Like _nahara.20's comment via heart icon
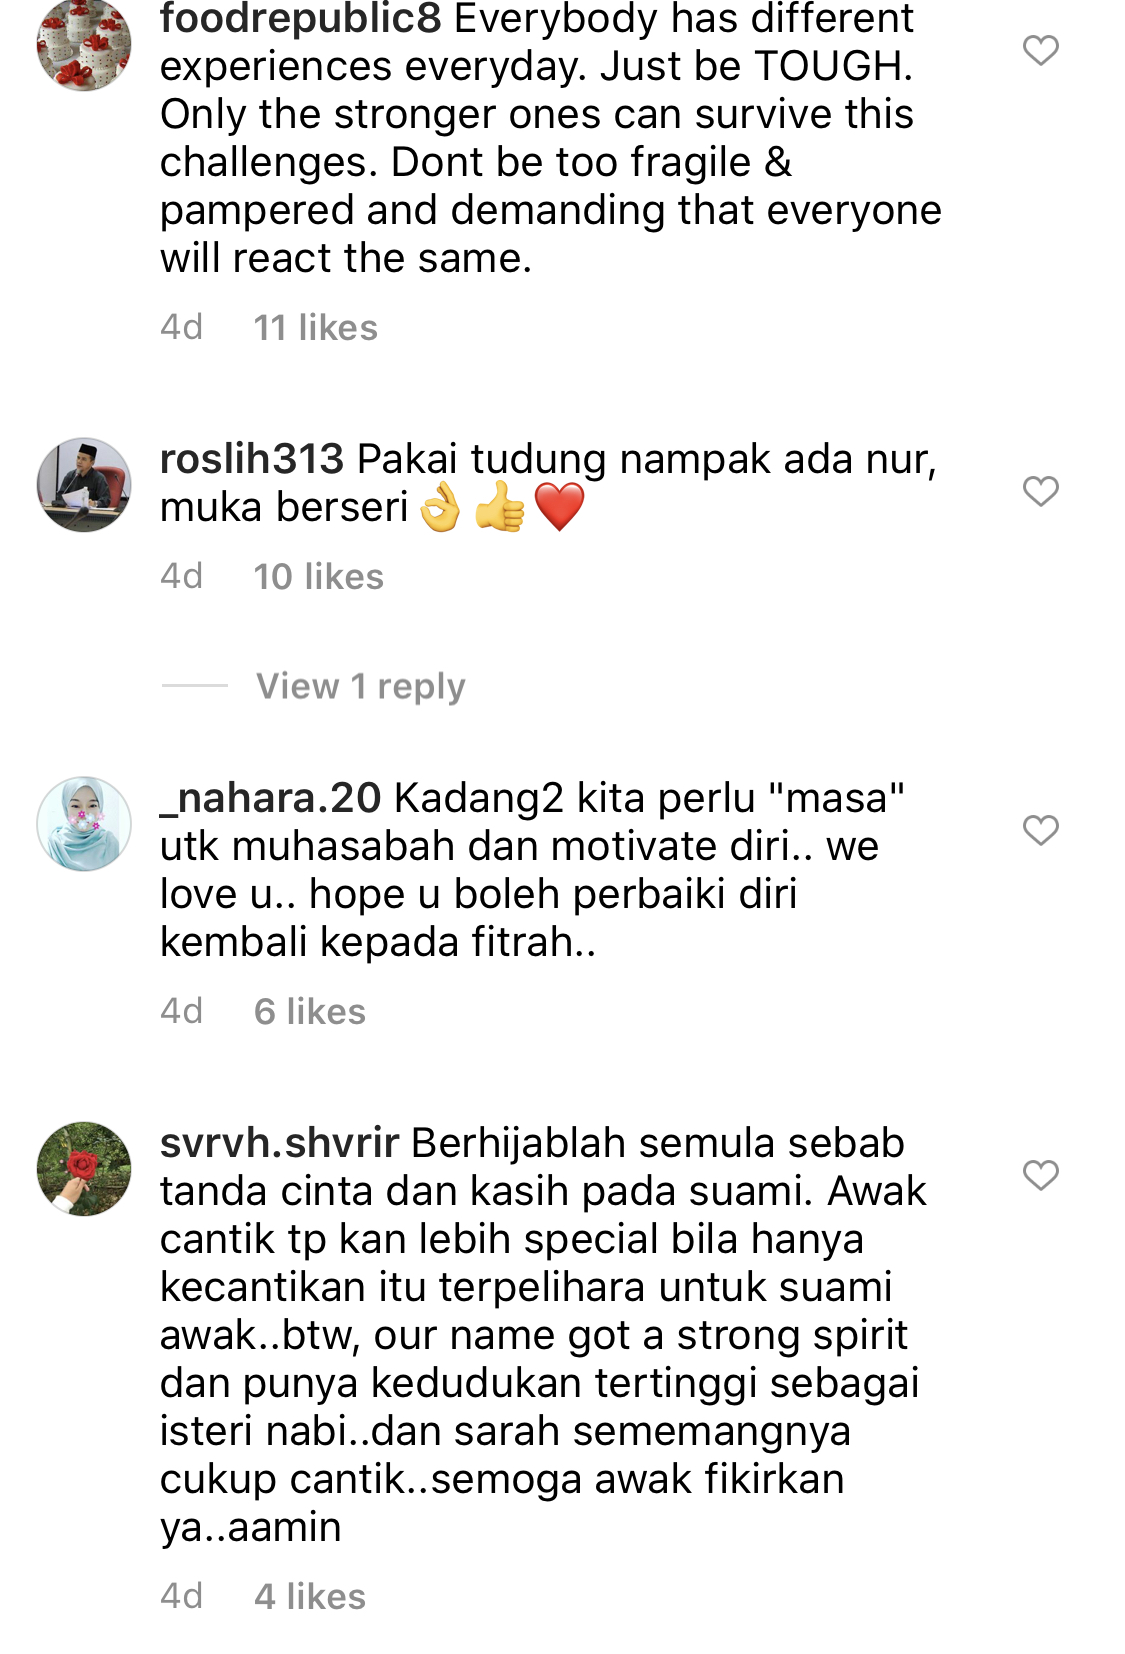The width and height of the screenshot is (1125, 1654). click(x=1040, y=830)
